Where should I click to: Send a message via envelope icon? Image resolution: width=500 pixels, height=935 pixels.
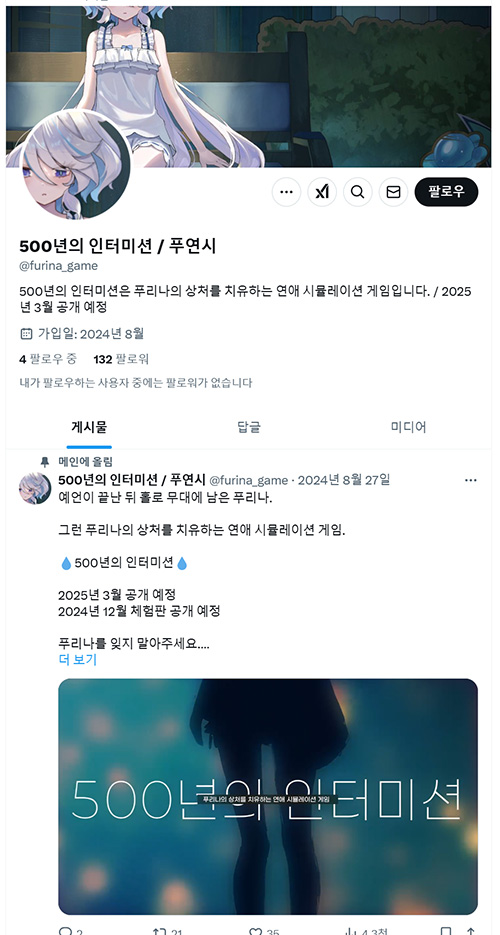tap(393, 192)
